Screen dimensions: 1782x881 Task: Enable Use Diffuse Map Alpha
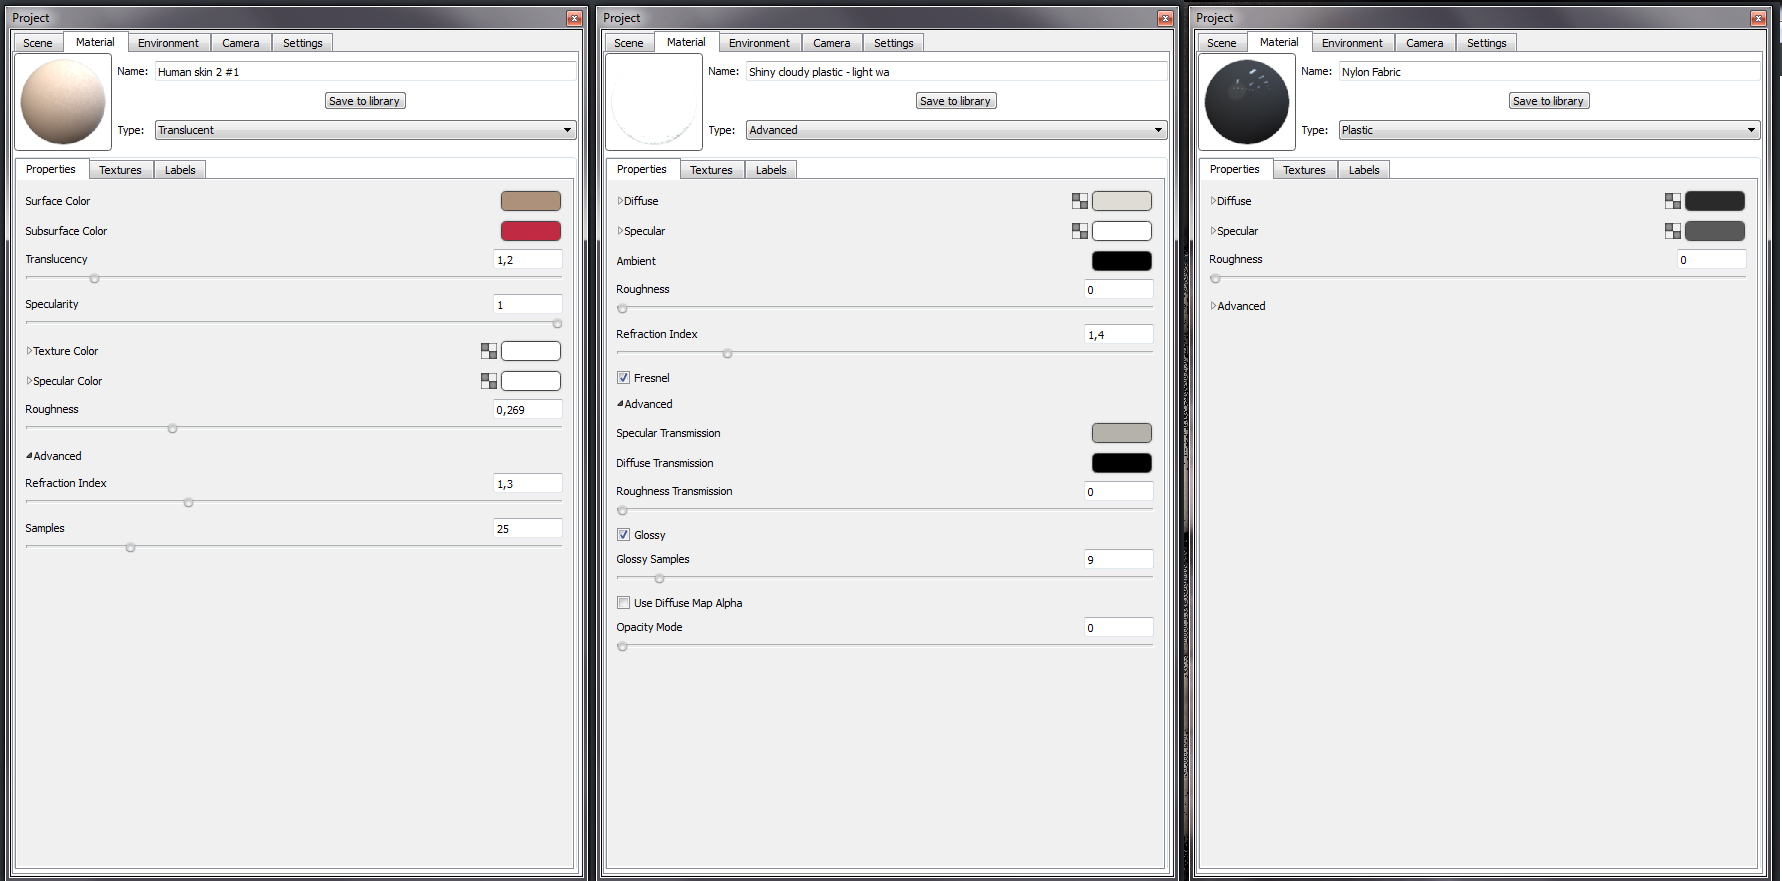(x=624, y=603)
